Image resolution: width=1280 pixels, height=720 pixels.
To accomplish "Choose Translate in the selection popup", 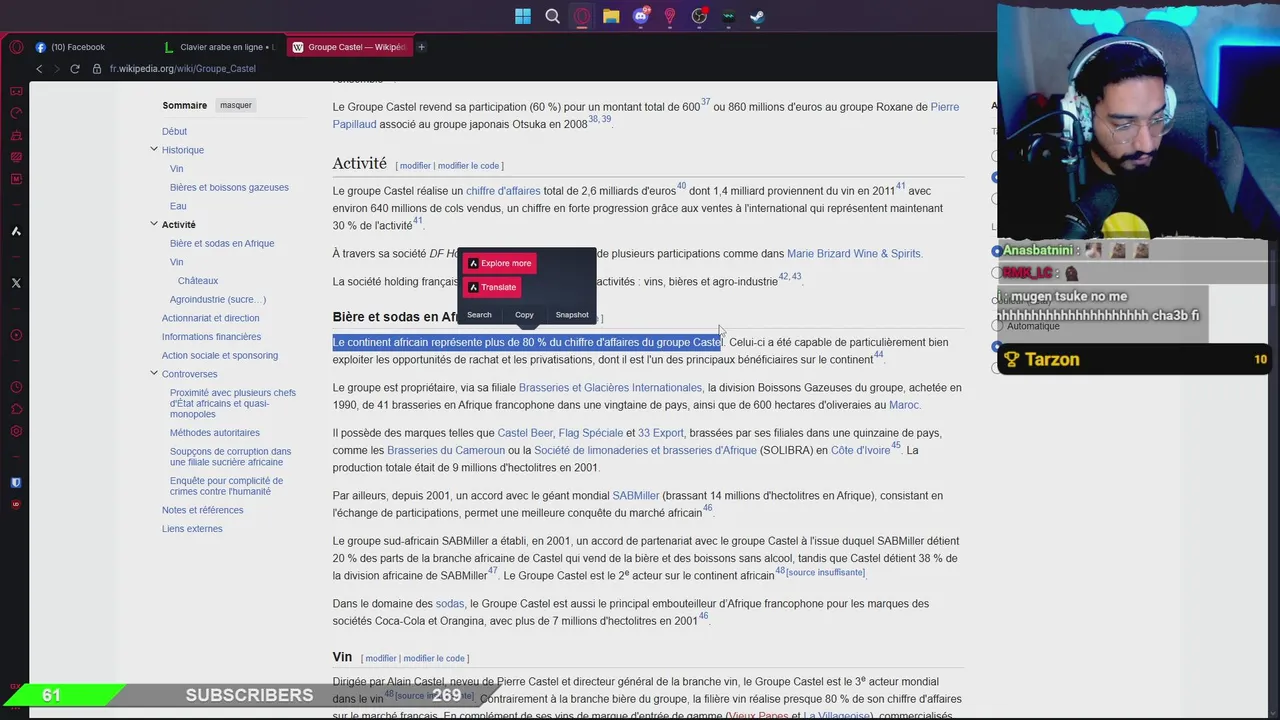I will (492, 287).
